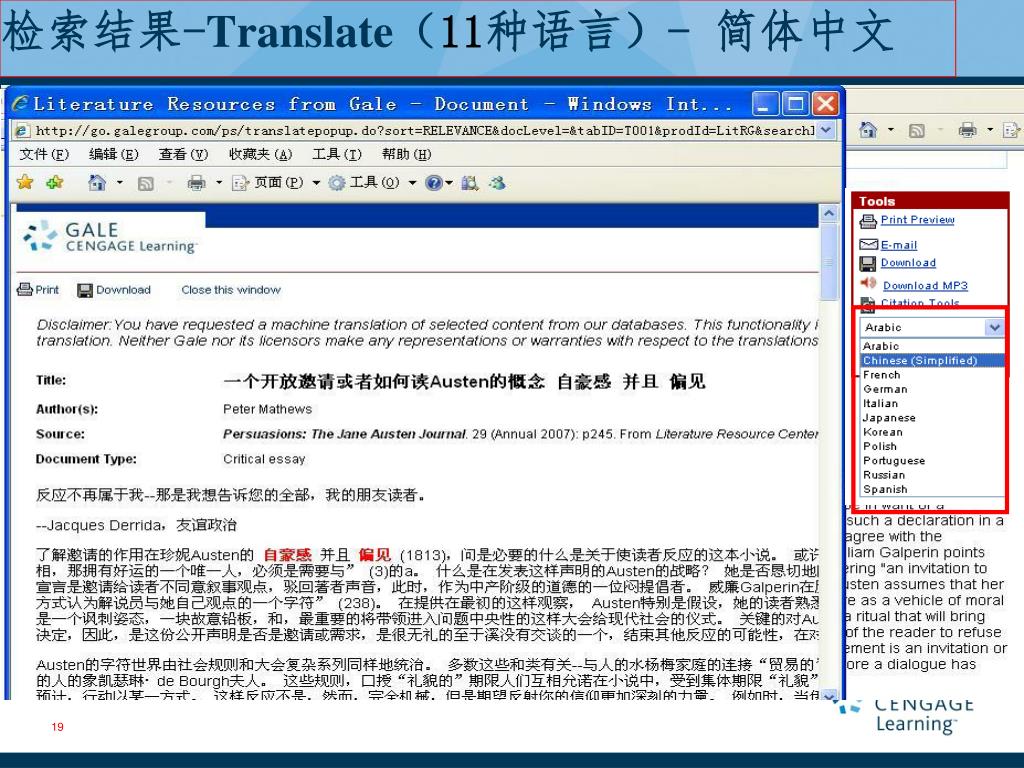Image resolution: width=1024 pixels, height=768 pixels.
Task: Click the Download link in Tools panel
Action: click(908, 263)
